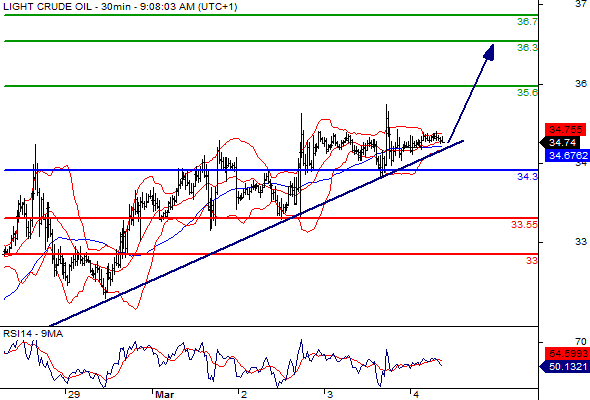
Task: Select the 36.7 resistance level label
Action: (527, 22)
